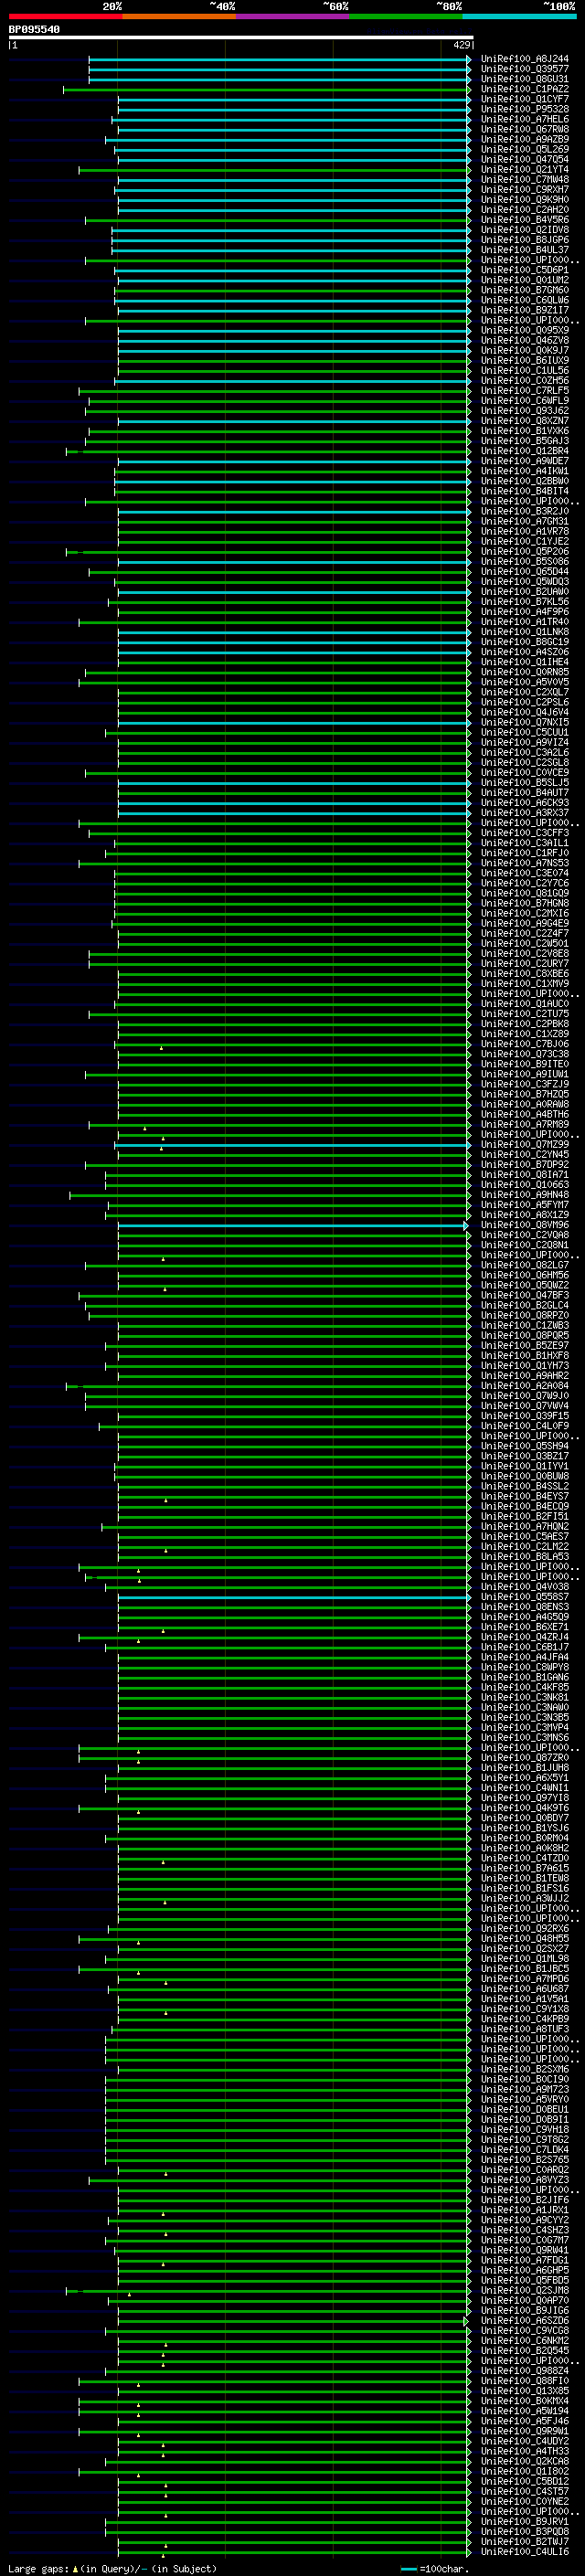
Task: Select the UniRef100_Q2IDV8 label
Action: [524, 230]
